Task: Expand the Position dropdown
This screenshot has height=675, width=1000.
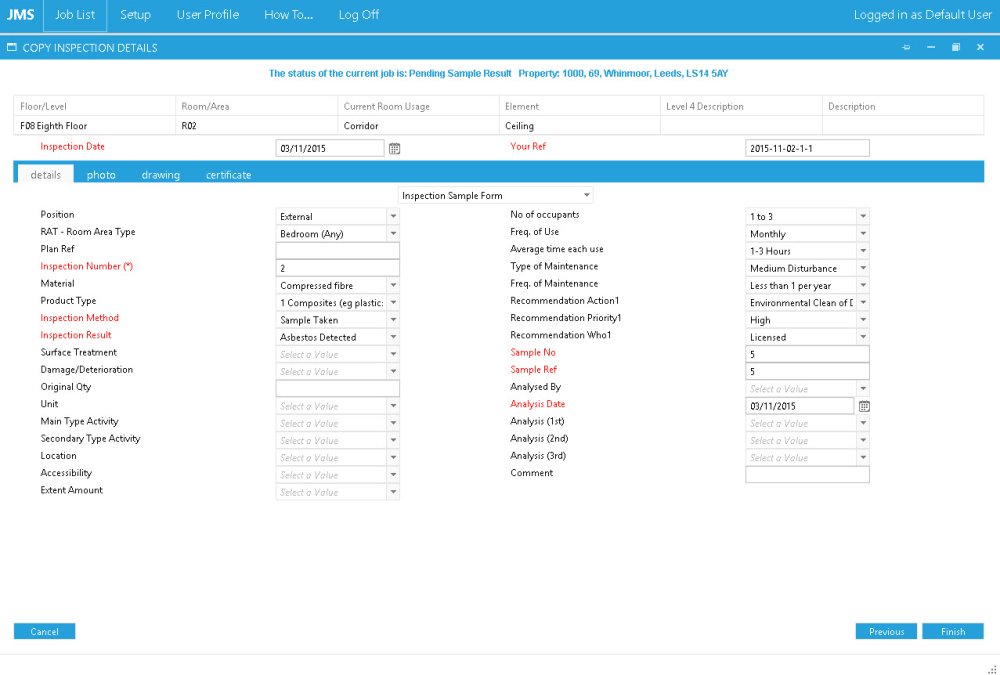Action: 393,216
